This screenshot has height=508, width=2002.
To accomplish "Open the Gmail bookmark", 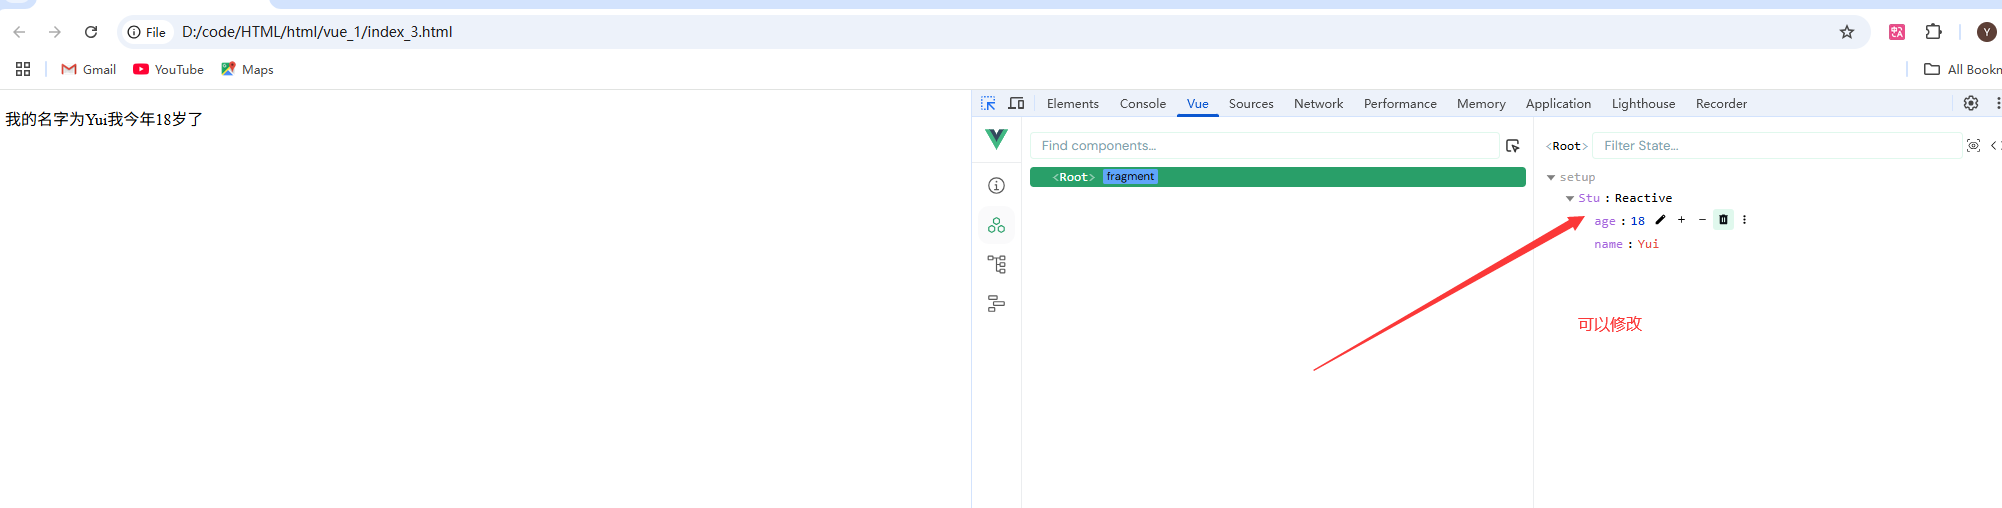I will click(89, 69).
